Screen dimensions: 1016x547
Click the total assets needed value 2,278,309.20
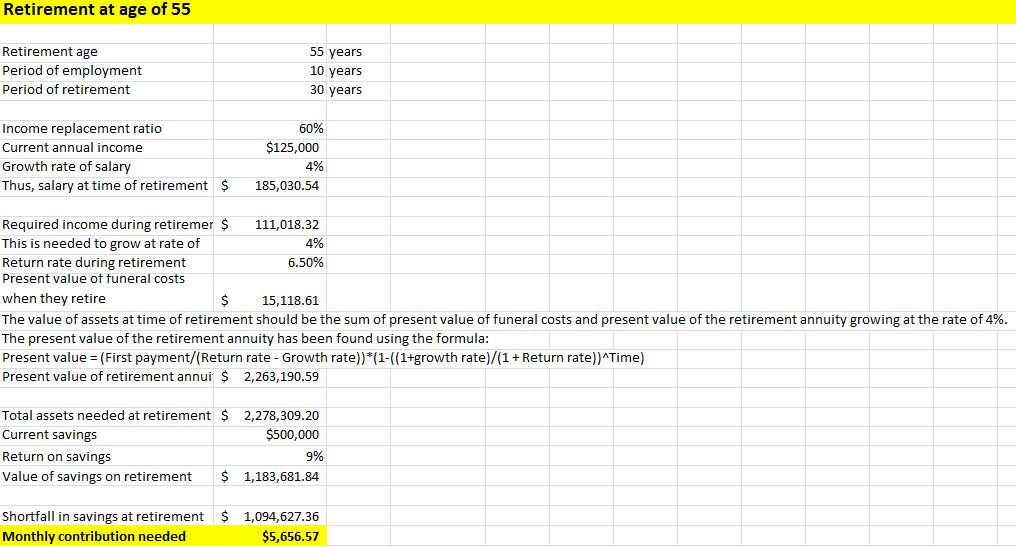click(x=281, y=415)
